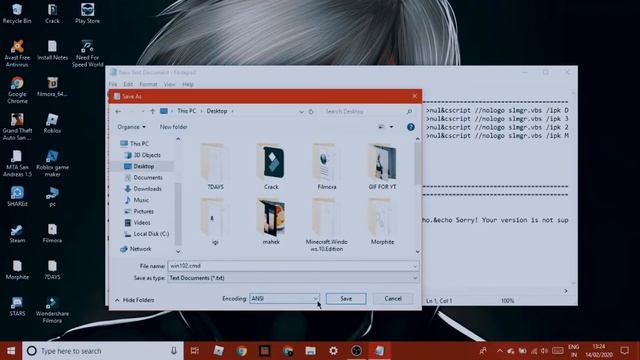
Task: Click the Cancel button
Action: [393, 299]
